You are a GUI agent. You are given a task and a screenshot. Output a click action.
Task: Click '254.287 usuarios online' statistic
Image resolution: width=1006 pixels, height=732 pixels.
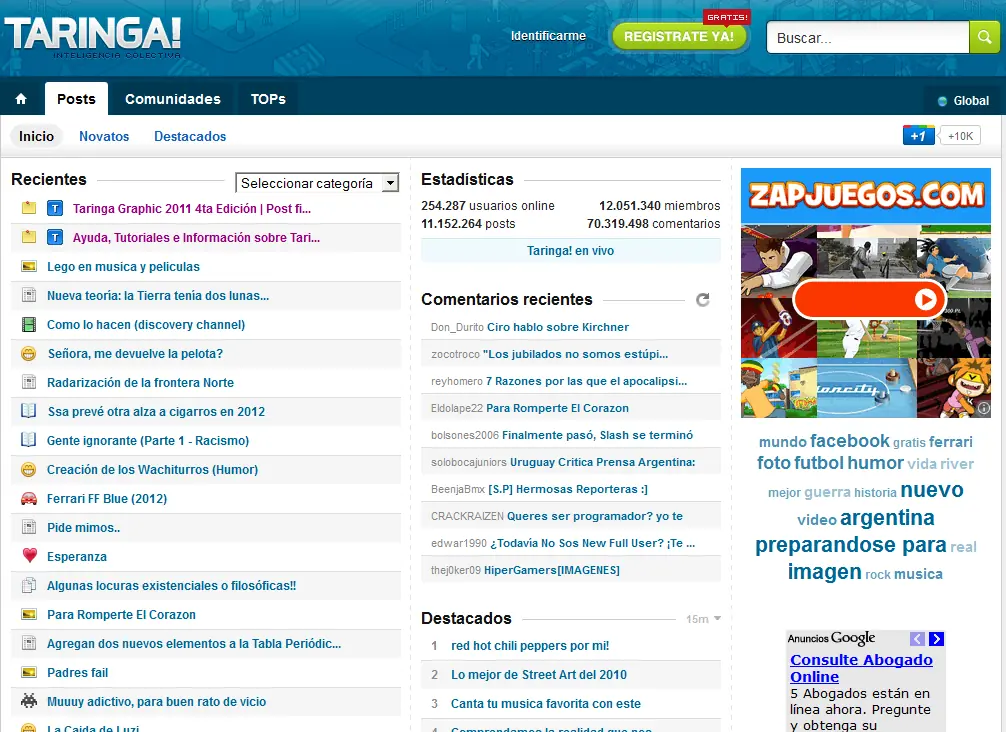[x=488, y=205]
